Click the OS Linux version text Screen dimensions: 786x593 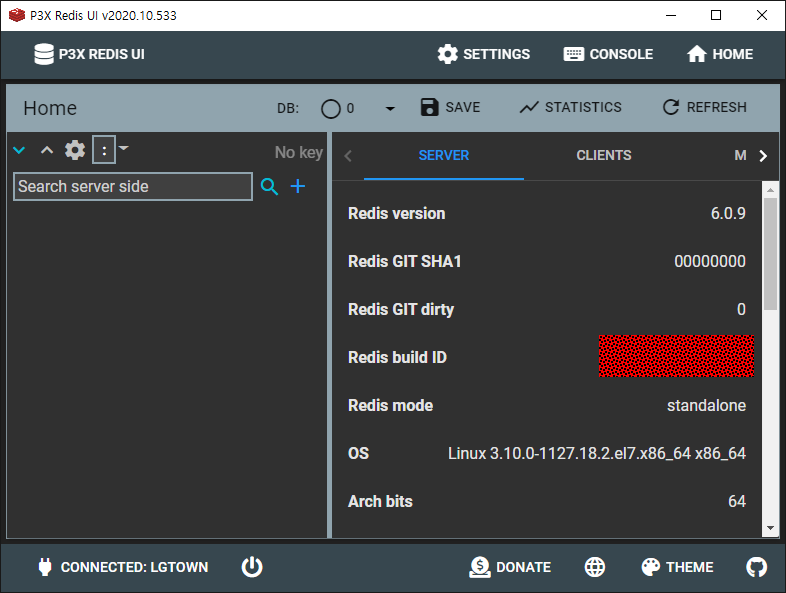(x=597, y=454)
